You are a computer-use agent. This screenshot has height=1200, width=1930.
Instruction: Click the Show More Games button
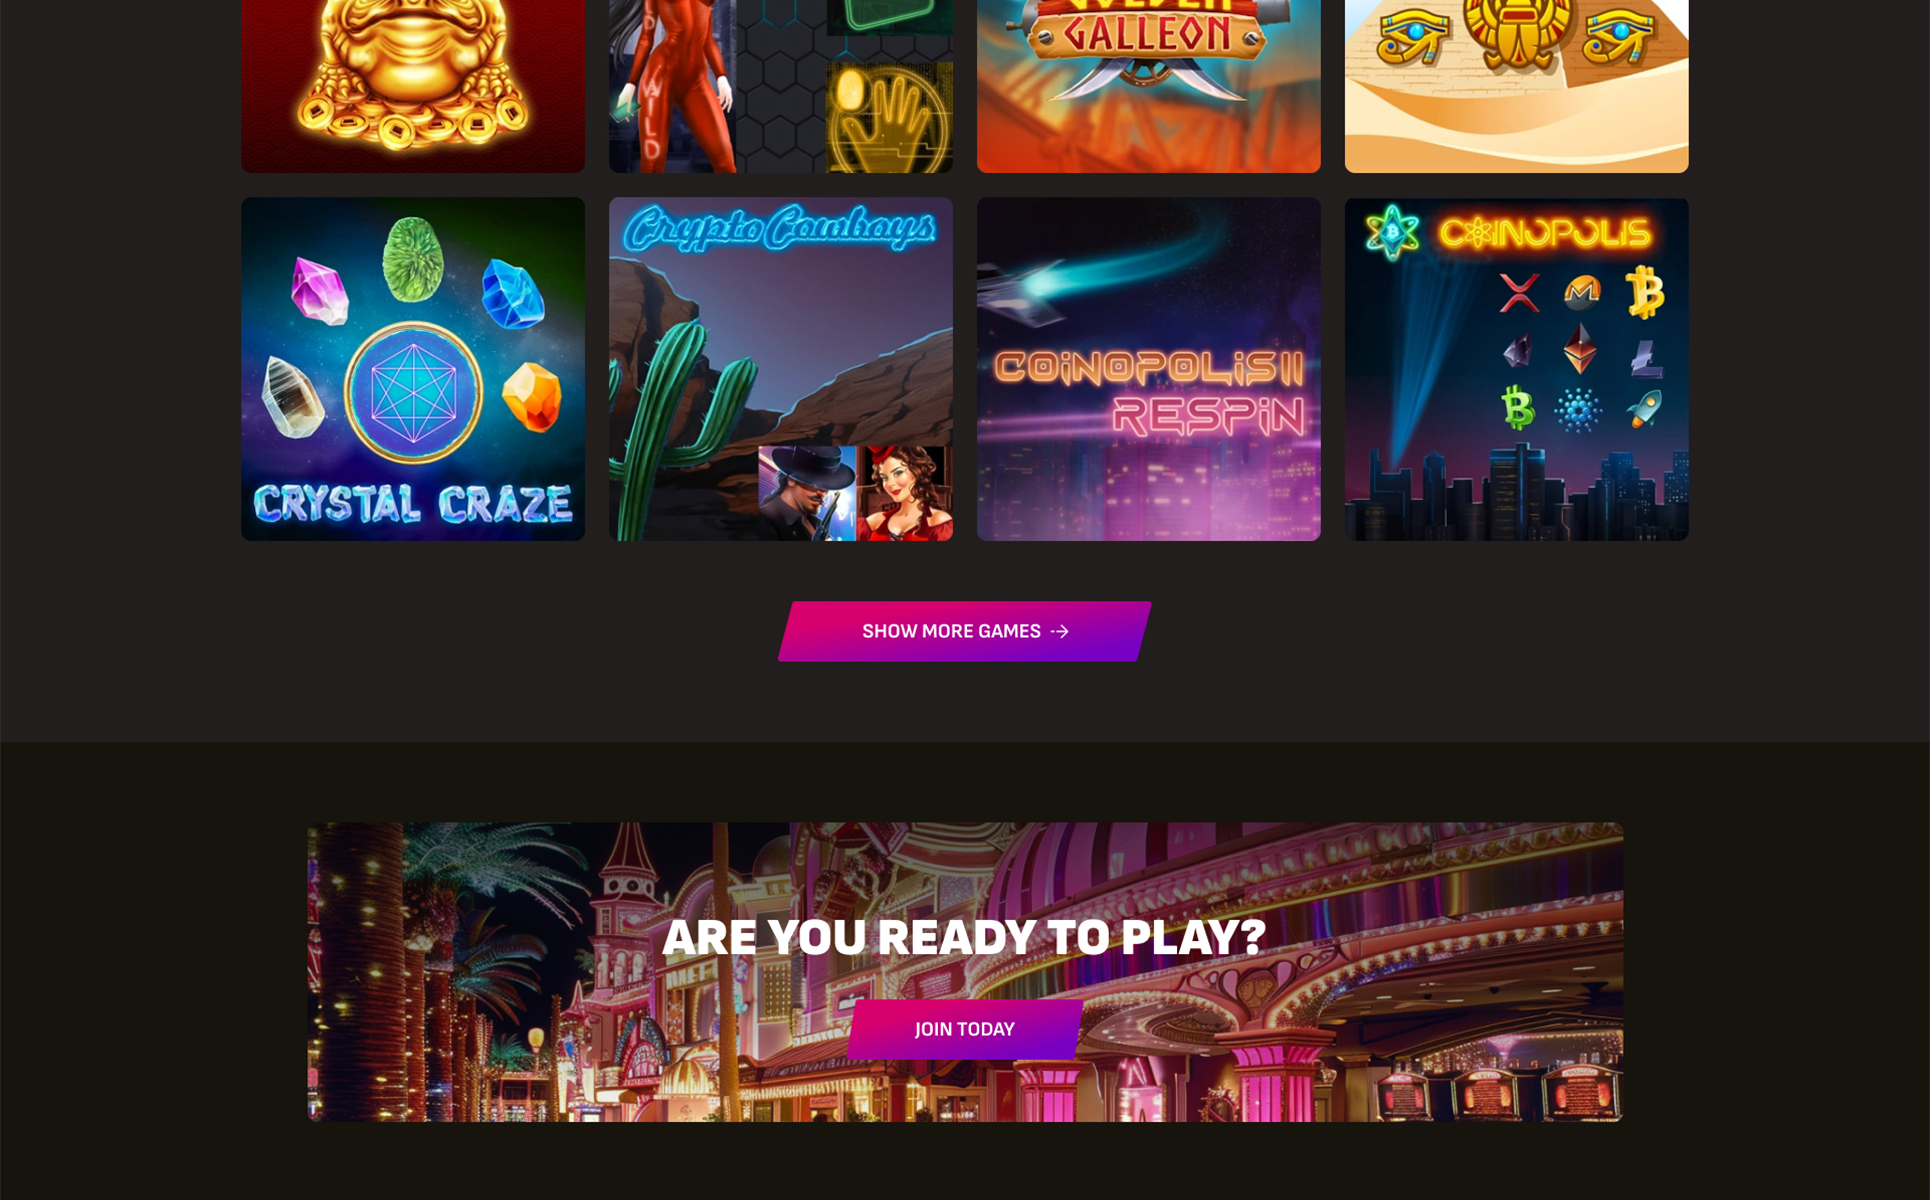tap(965, 631)
